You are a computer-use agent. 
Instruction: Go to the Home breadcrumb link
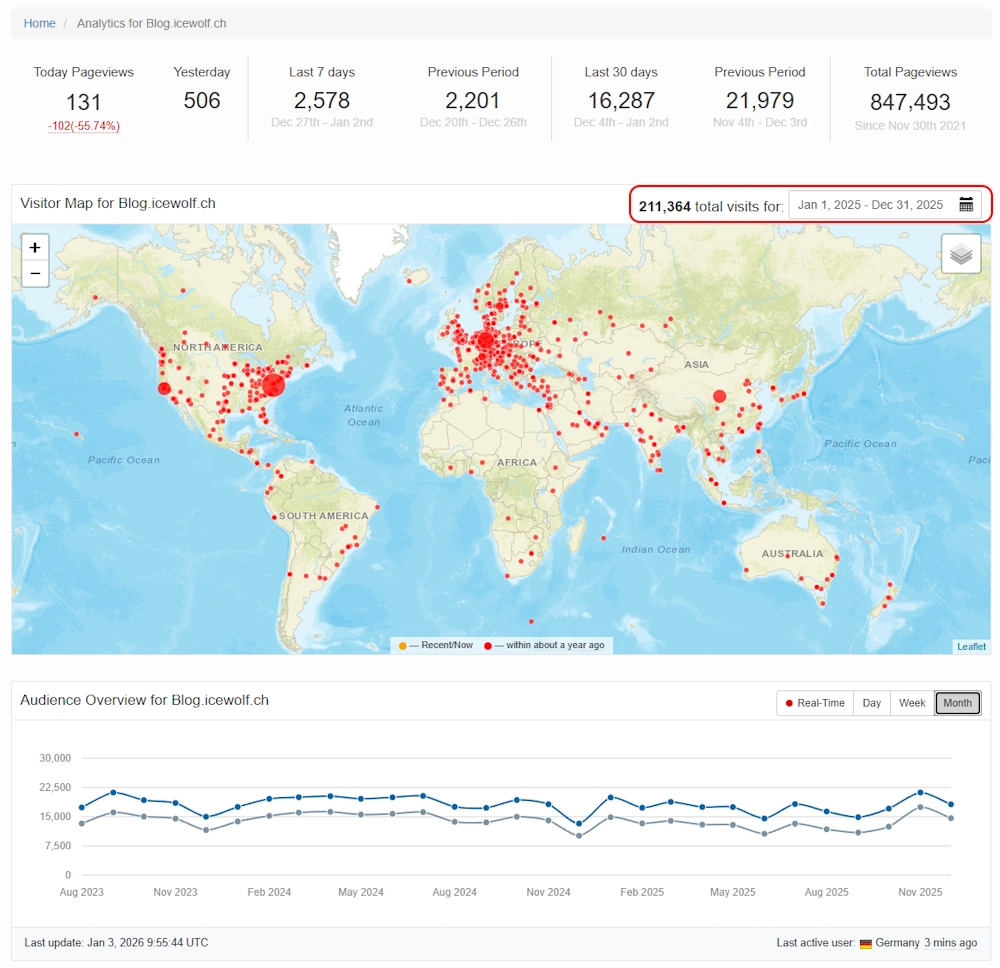[40, 23]
